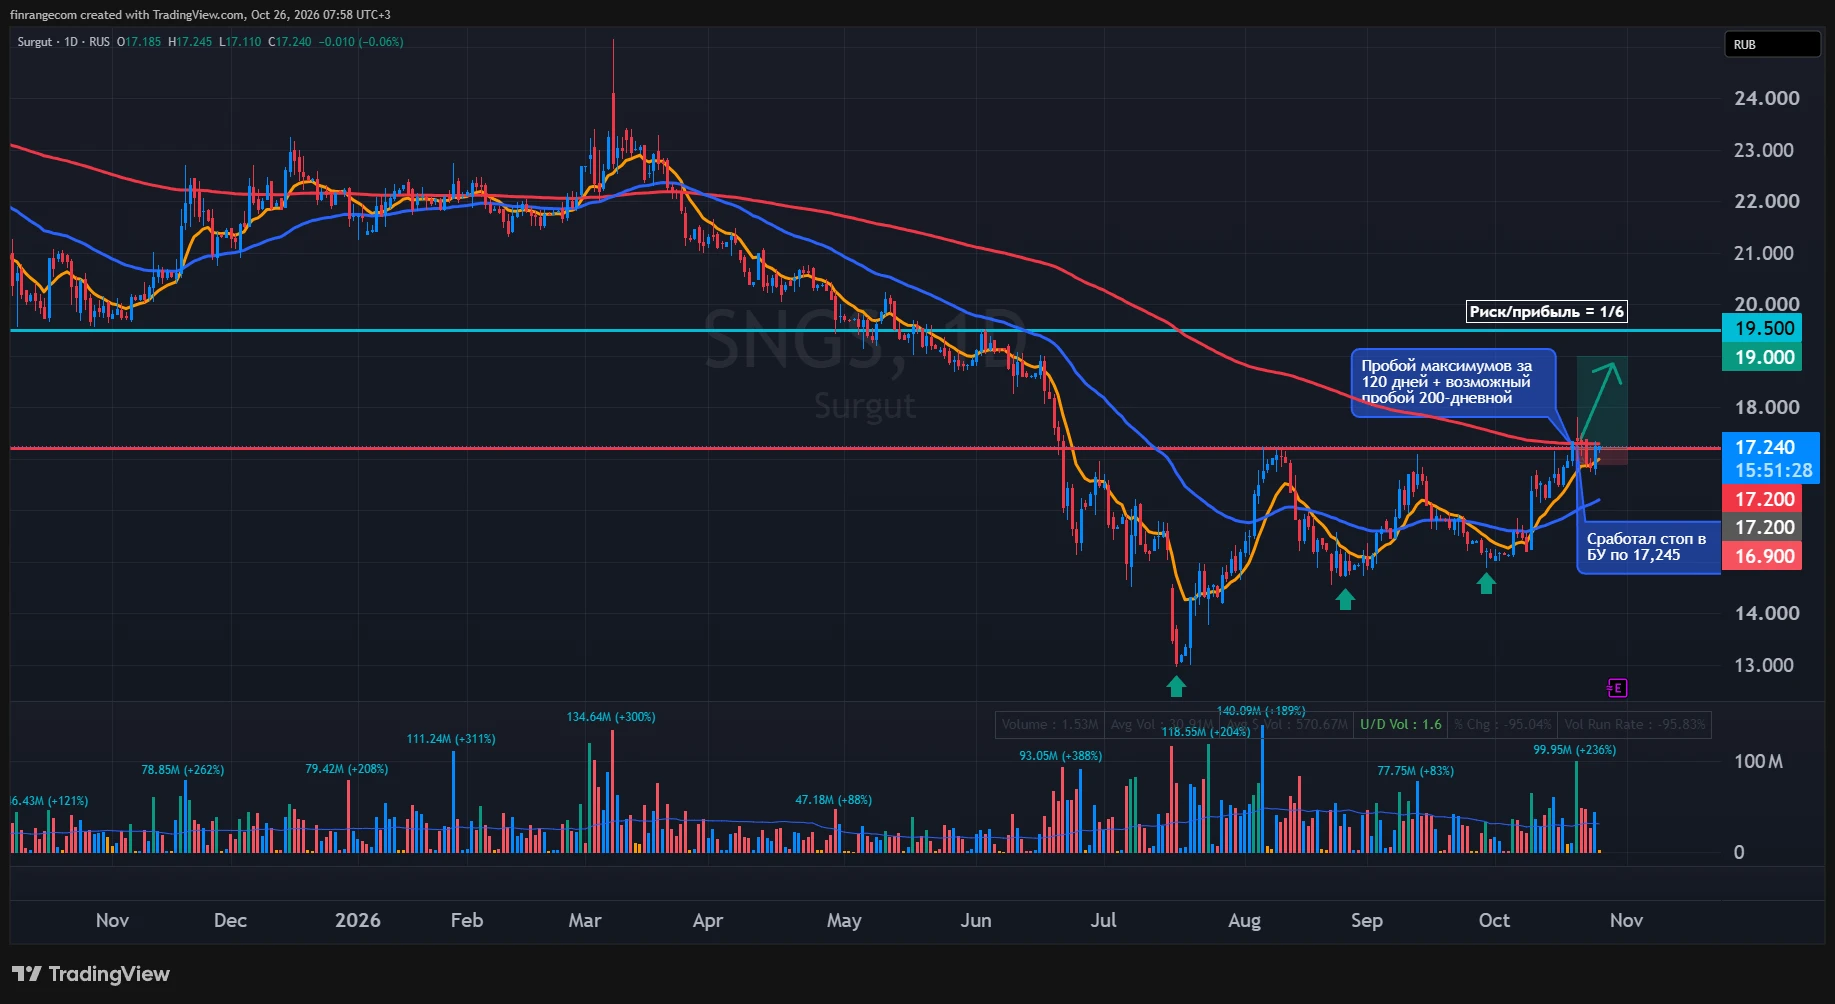Click the U/D Vol : 1.6 cell
This screenshot has height=1004, width=1835.
point(1400,724)
